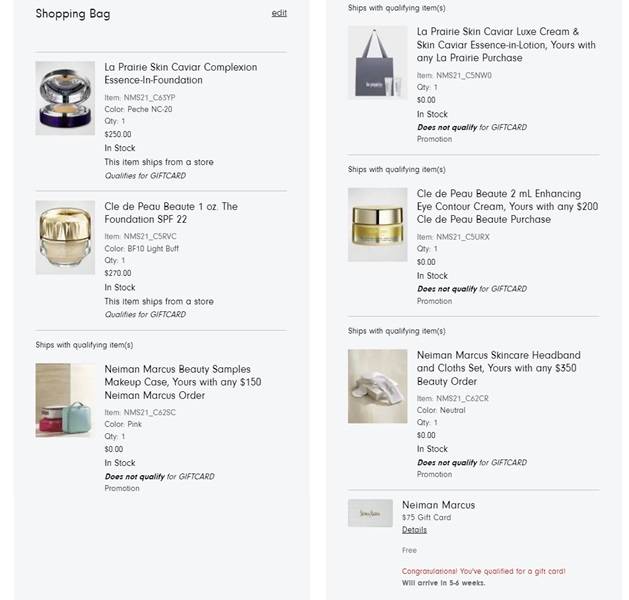
Task: Click the gift card congratulations message
Action: (x=483, y=571)
